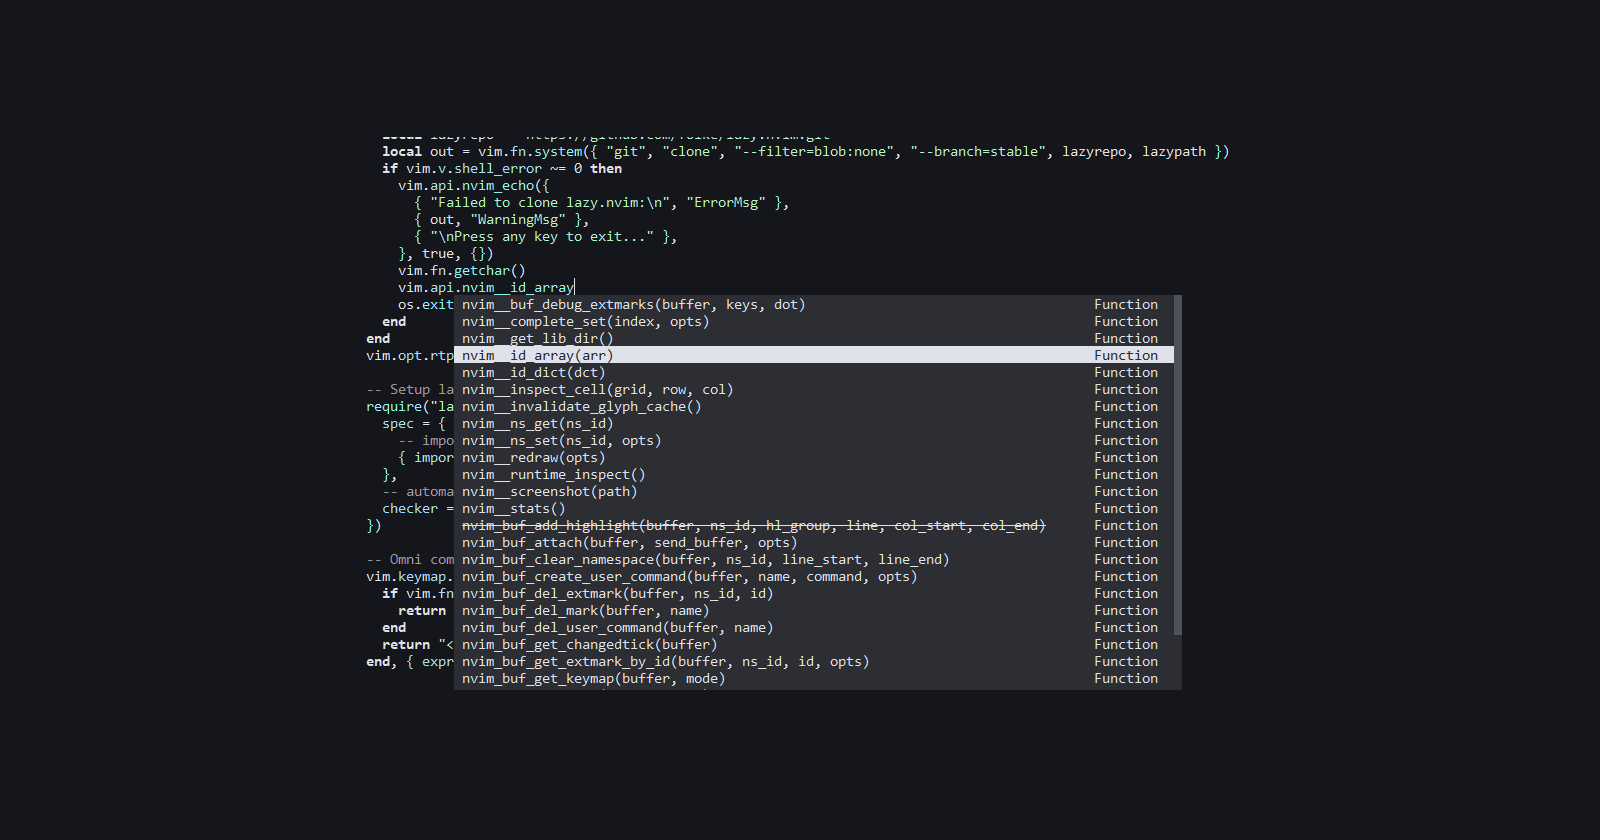1600x840 pixels.
Task: Click the vim.v.shell_error condition line
Action: 502,168
